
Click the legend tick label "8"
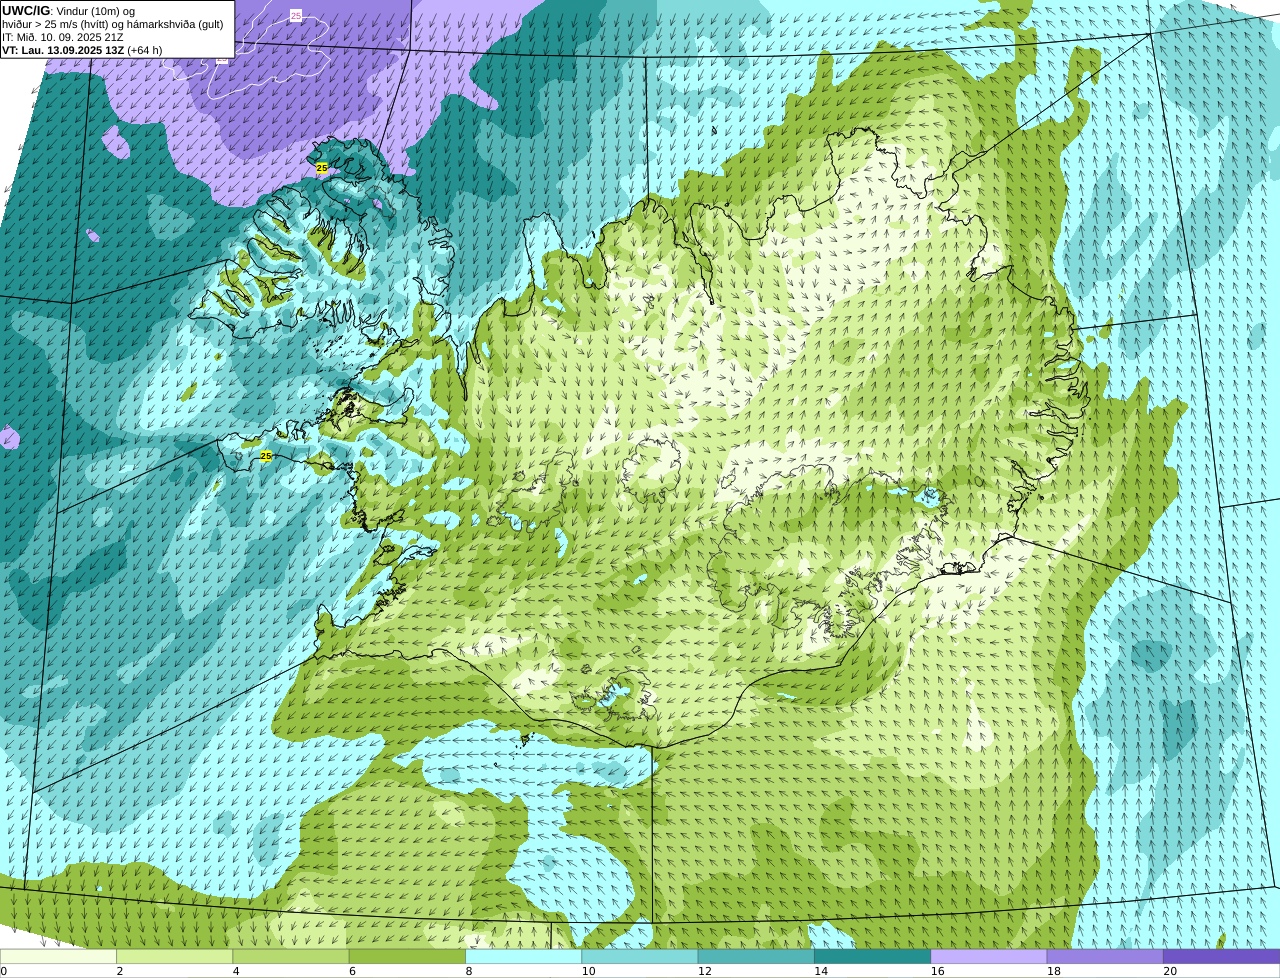pyautogui.click(x=469, y=971)
